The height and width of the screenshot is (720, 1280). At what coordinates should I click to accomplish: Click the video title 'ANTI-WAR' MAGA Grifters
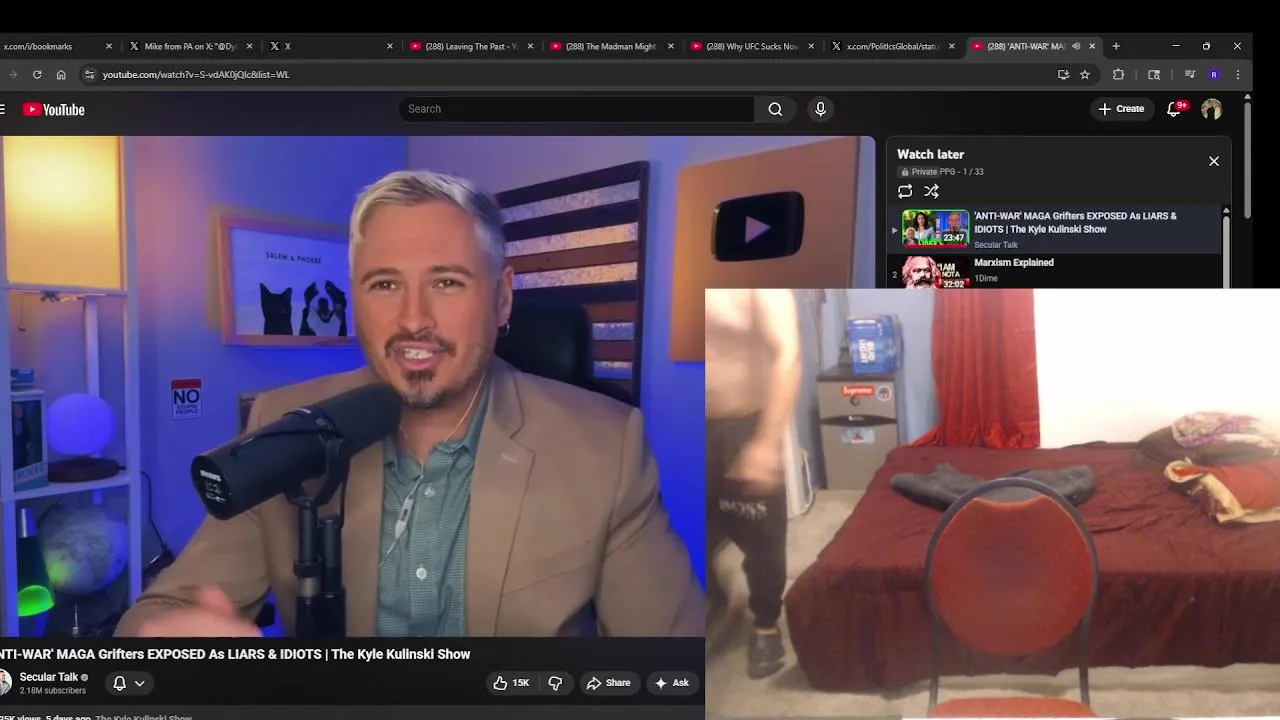[x=235, y=654]
